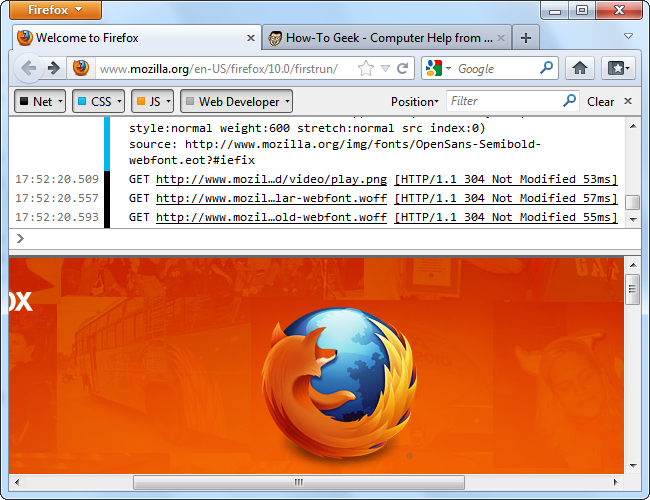Screen dimensions: 650x500
Task: Toggle the CSS message filter
Action: [94, 101]
